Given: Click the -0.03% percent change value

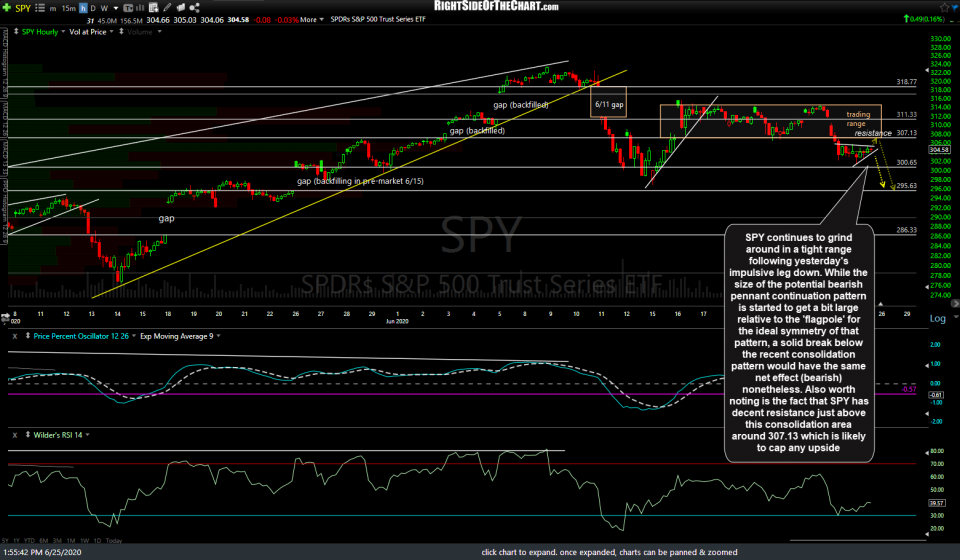Looking at the screenshot, I should [287, 20].
